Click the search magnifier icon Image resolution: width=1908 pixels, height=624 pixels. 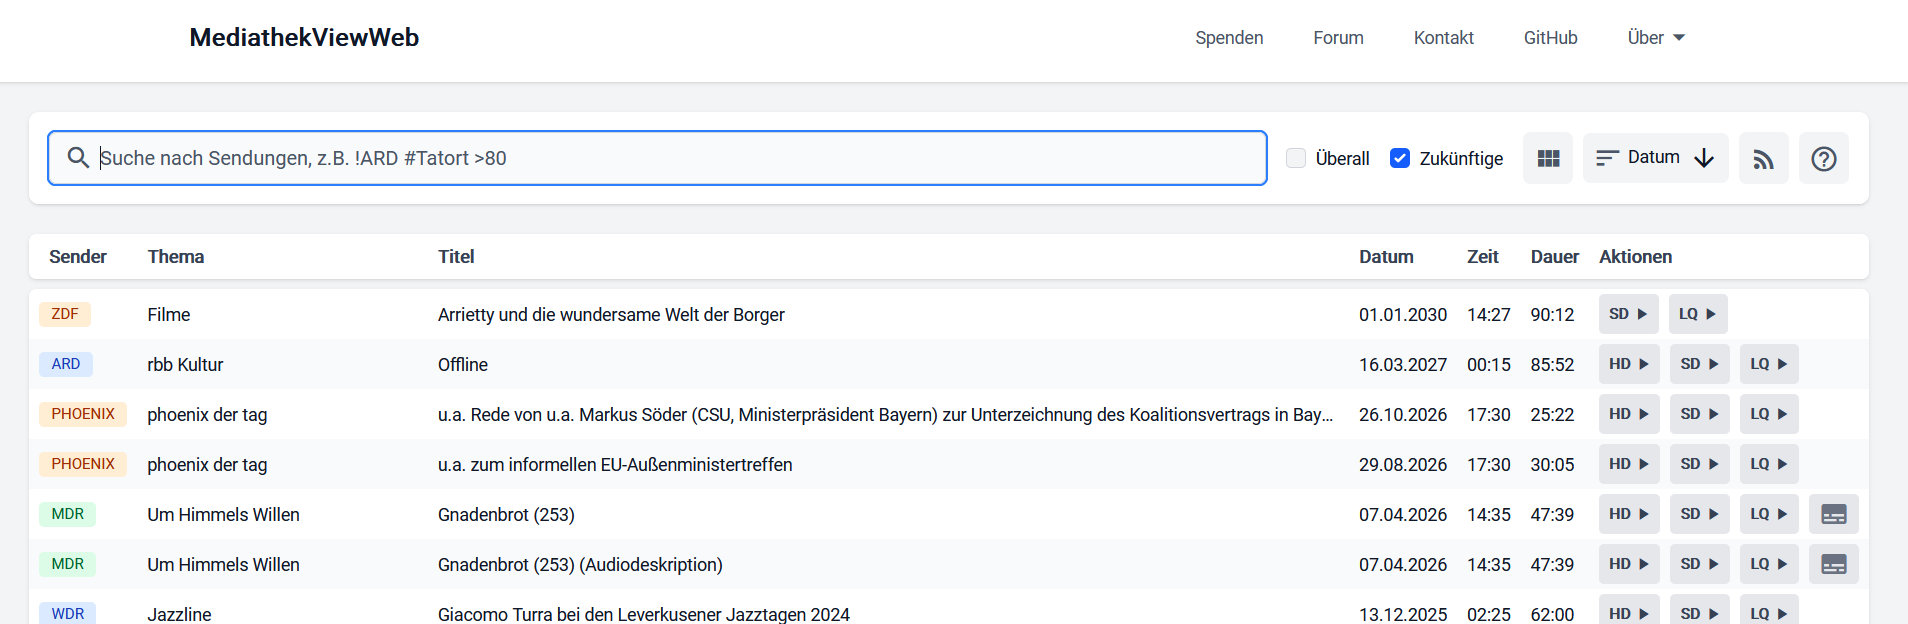[78, 158]
